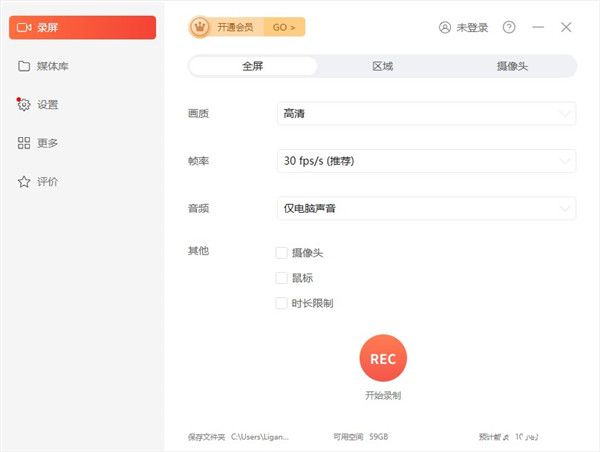Screen dimensions: 600x452
Task: Open help via the question mark icon
Action: 509,28
